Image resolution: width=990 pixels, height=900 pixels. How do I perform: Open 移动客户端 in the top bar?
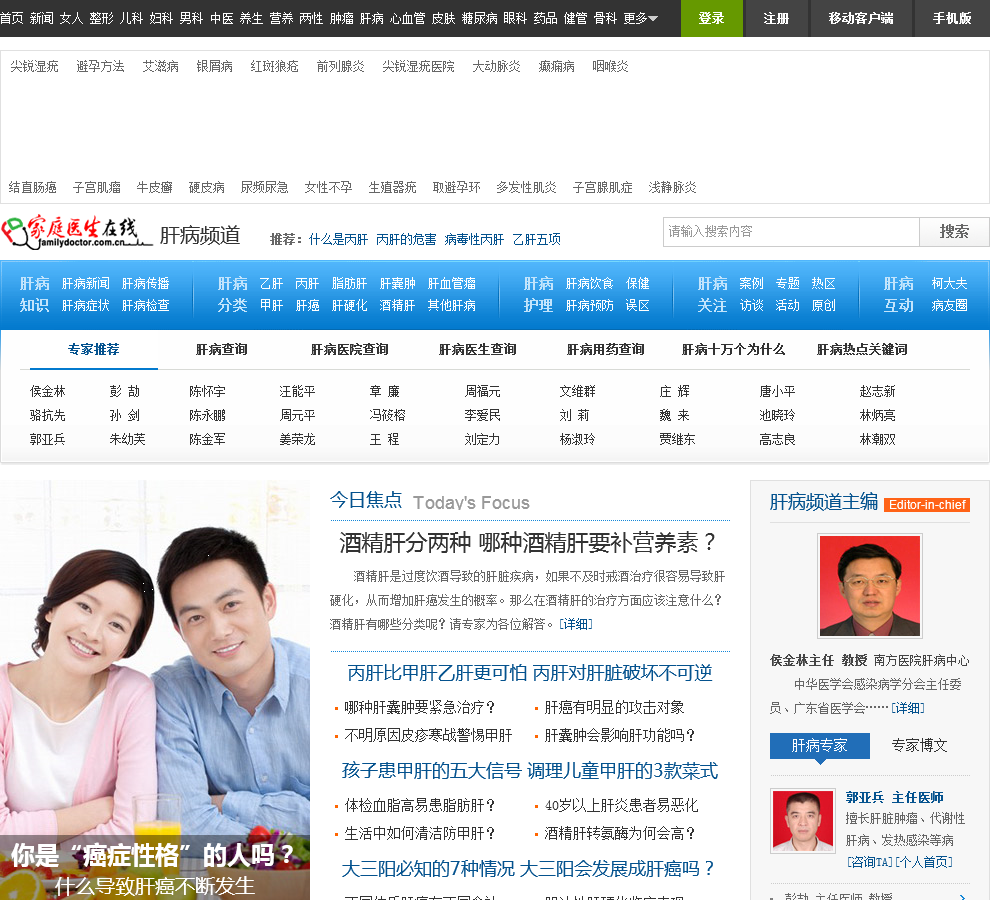click(x=861, y=18)
